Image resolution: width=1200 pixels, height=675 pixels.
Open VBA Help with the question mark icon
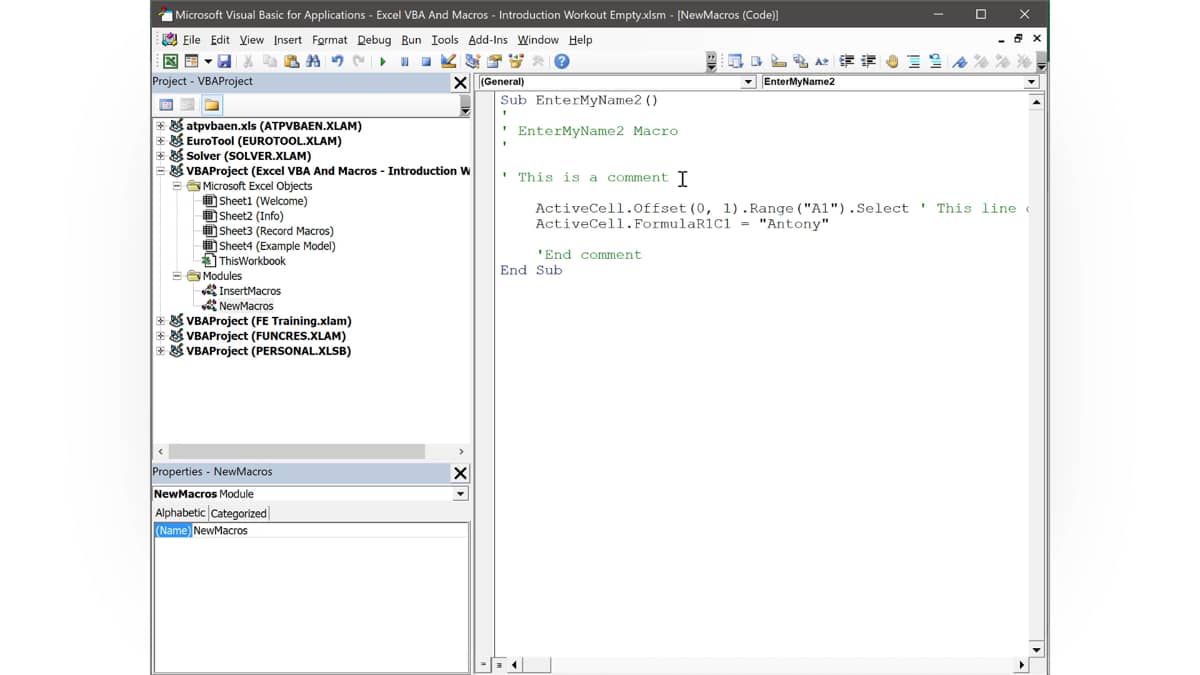coord(562,62)
